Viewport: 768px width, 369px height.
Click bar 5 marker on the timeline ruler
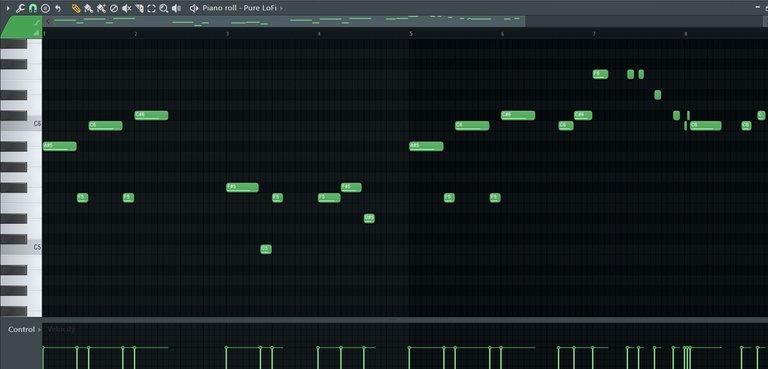click(x=411, y=34)
